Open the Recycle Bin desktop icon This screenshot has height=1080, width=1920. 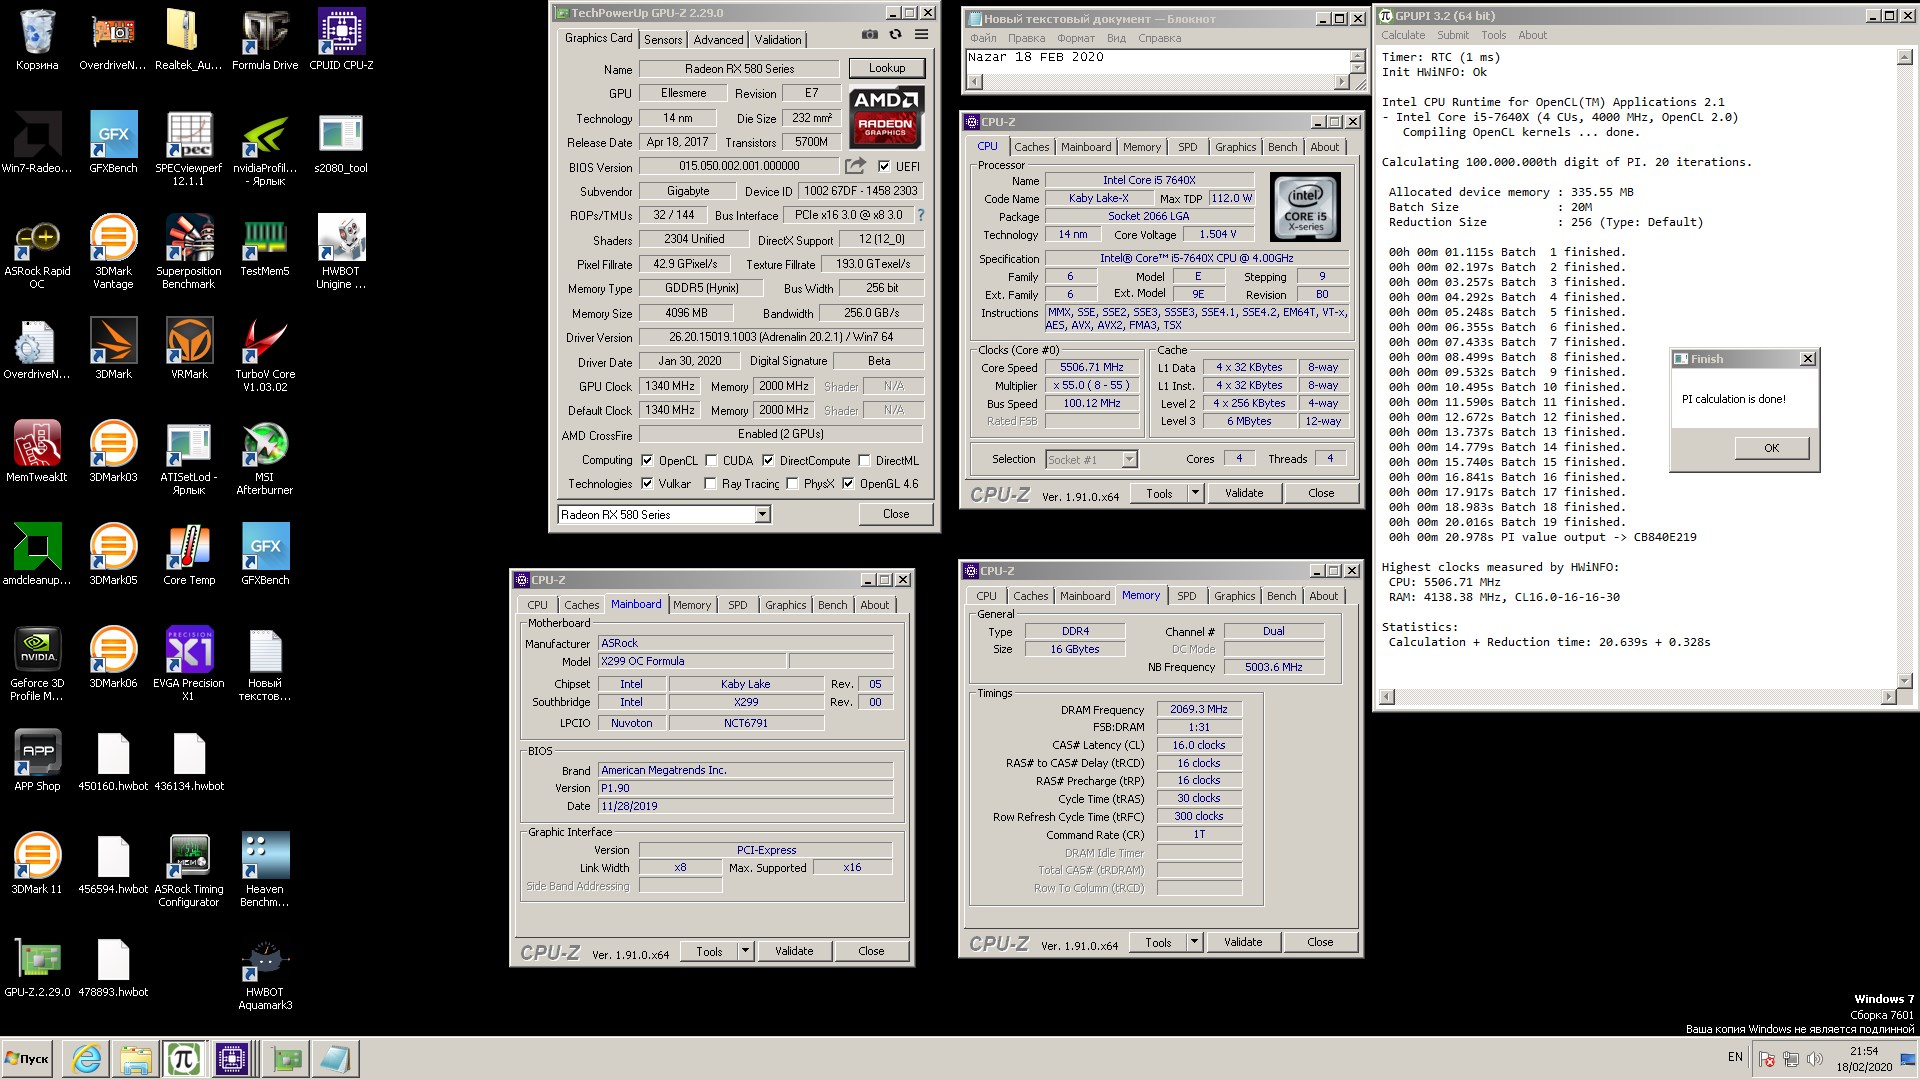(37, 40)
